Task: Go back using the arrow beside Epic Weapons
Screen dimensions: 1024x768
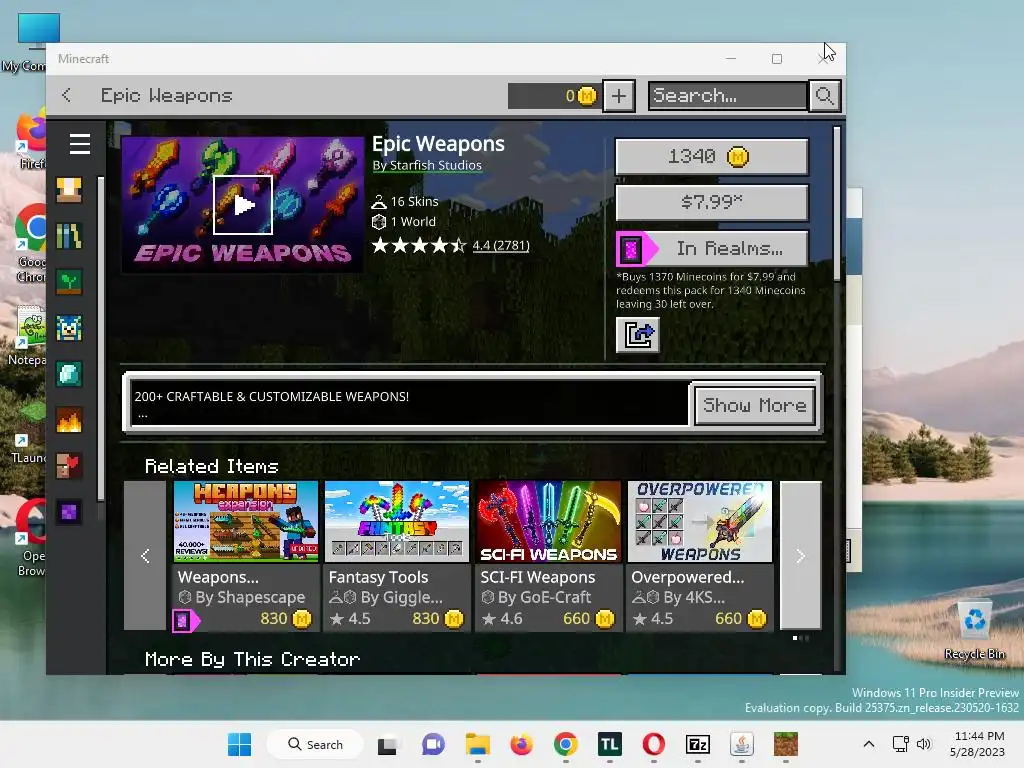Action: coord(67,95)
